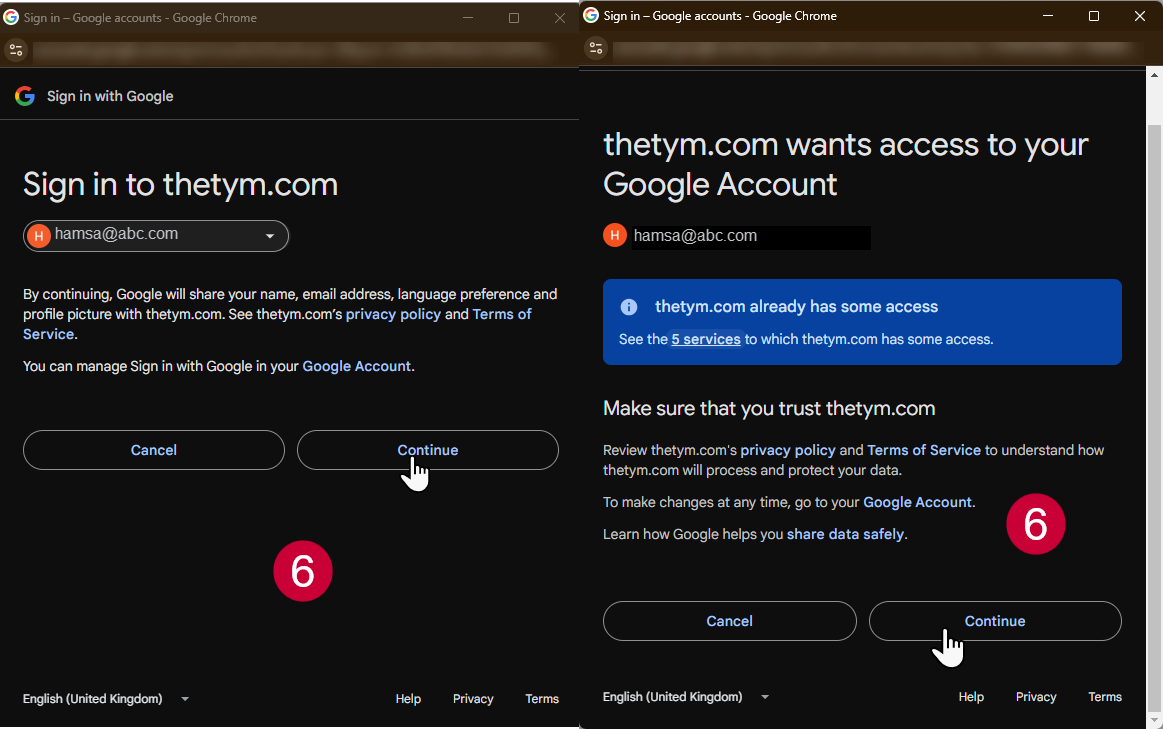Image resolution: width=1163 pixels, height=729 pixels.
Task: Click Help in wants access window footer
Action: pos(971,696)
